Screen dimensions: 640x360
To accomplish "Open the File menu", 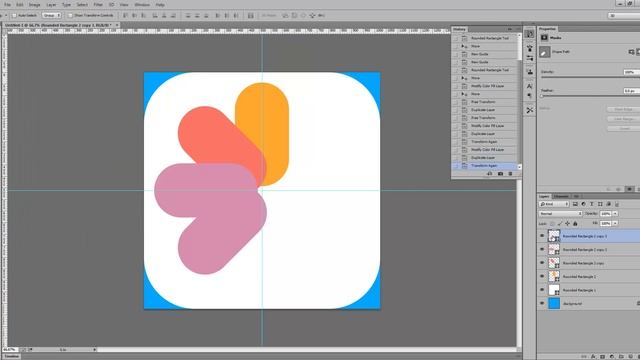I will [7, 5].
